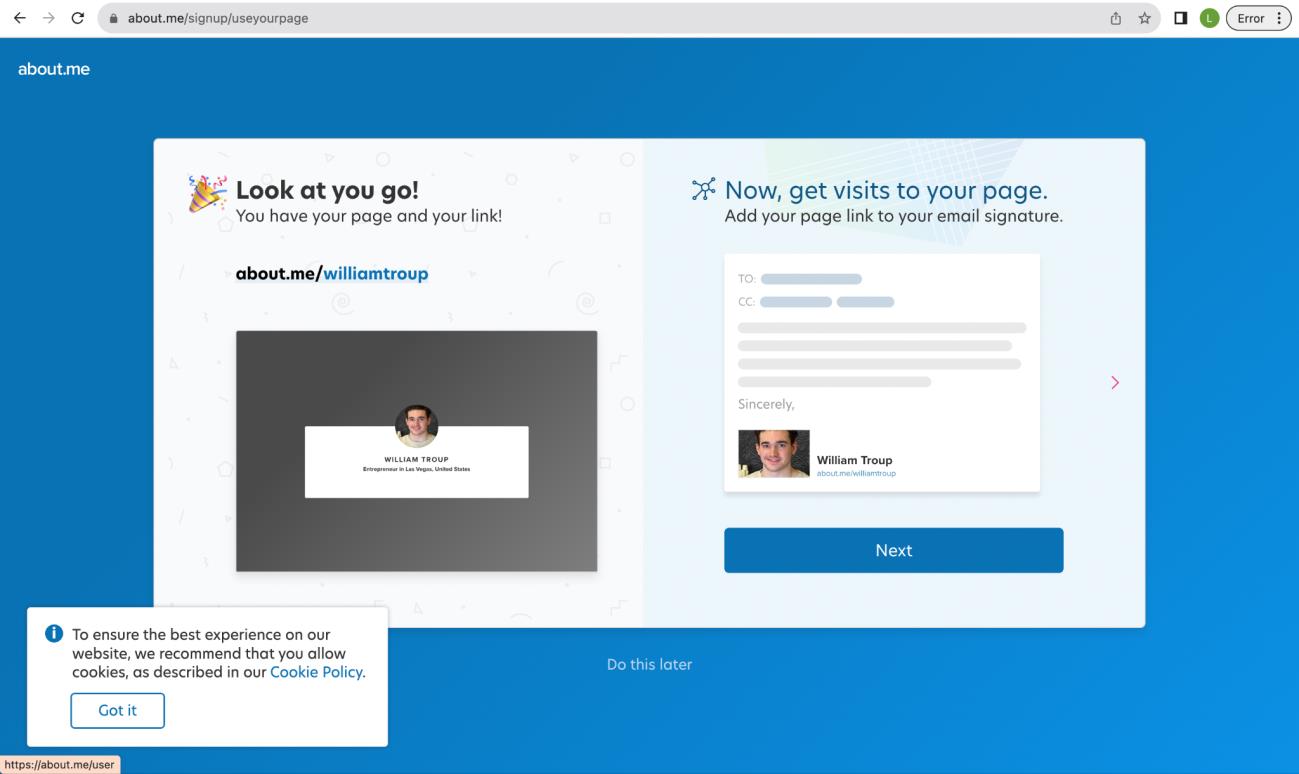The image size is (1299, 774).
Task: Click the about.me logo in header
Action: pyautogui.click(x=54, y=69)
